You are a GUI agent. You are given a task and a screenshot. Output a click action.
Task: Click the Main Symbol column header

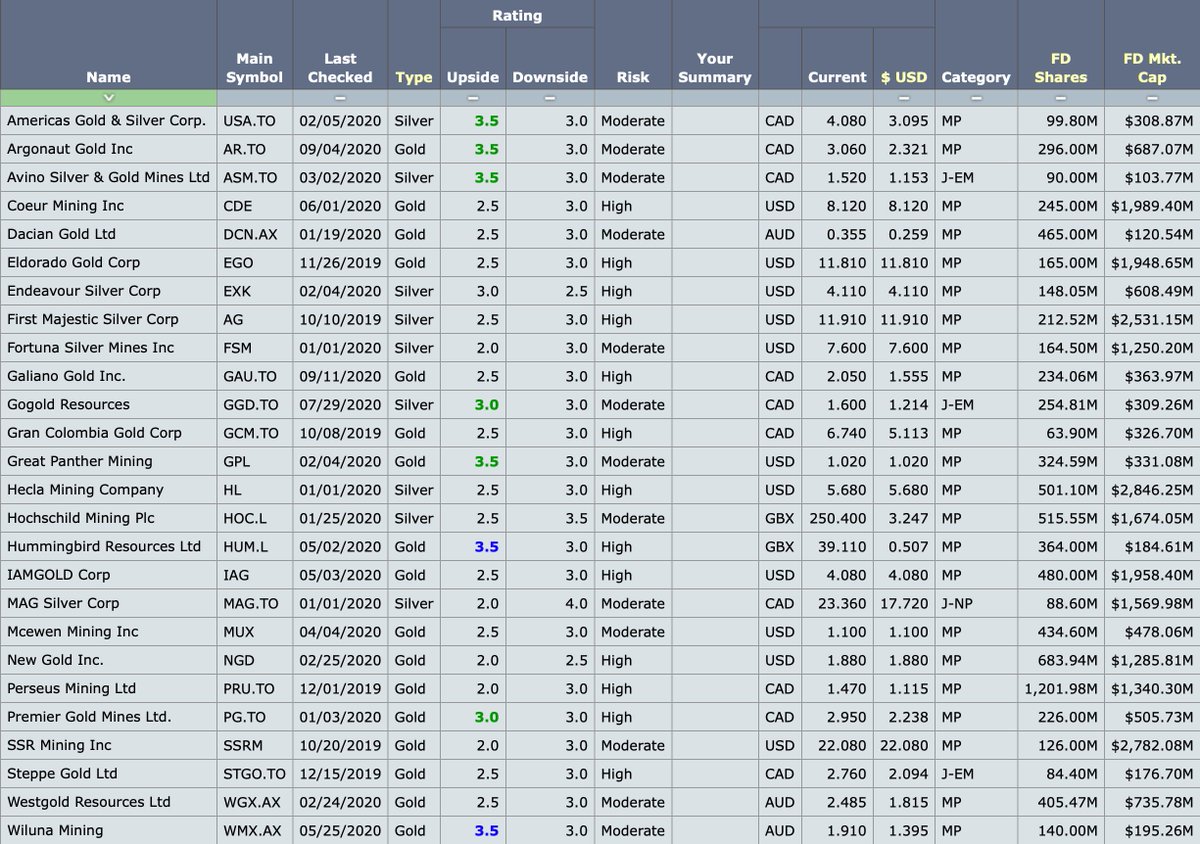point(254,68)
